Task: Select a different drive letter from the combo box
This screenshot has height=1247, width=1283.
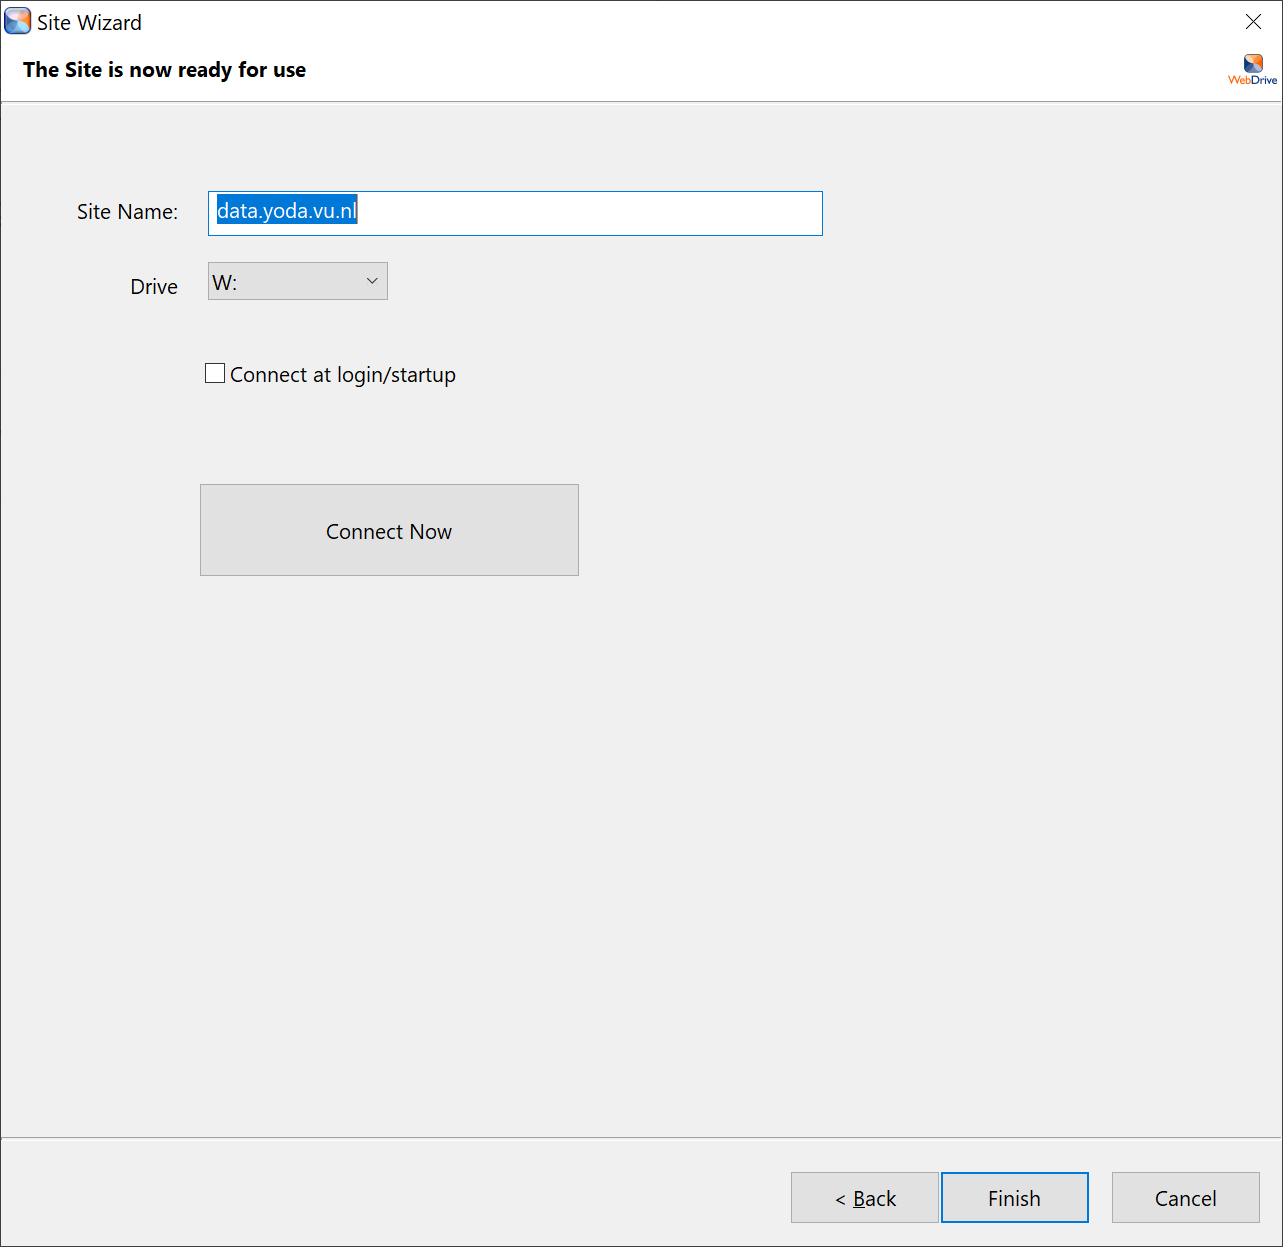Action: coord(297,281)
